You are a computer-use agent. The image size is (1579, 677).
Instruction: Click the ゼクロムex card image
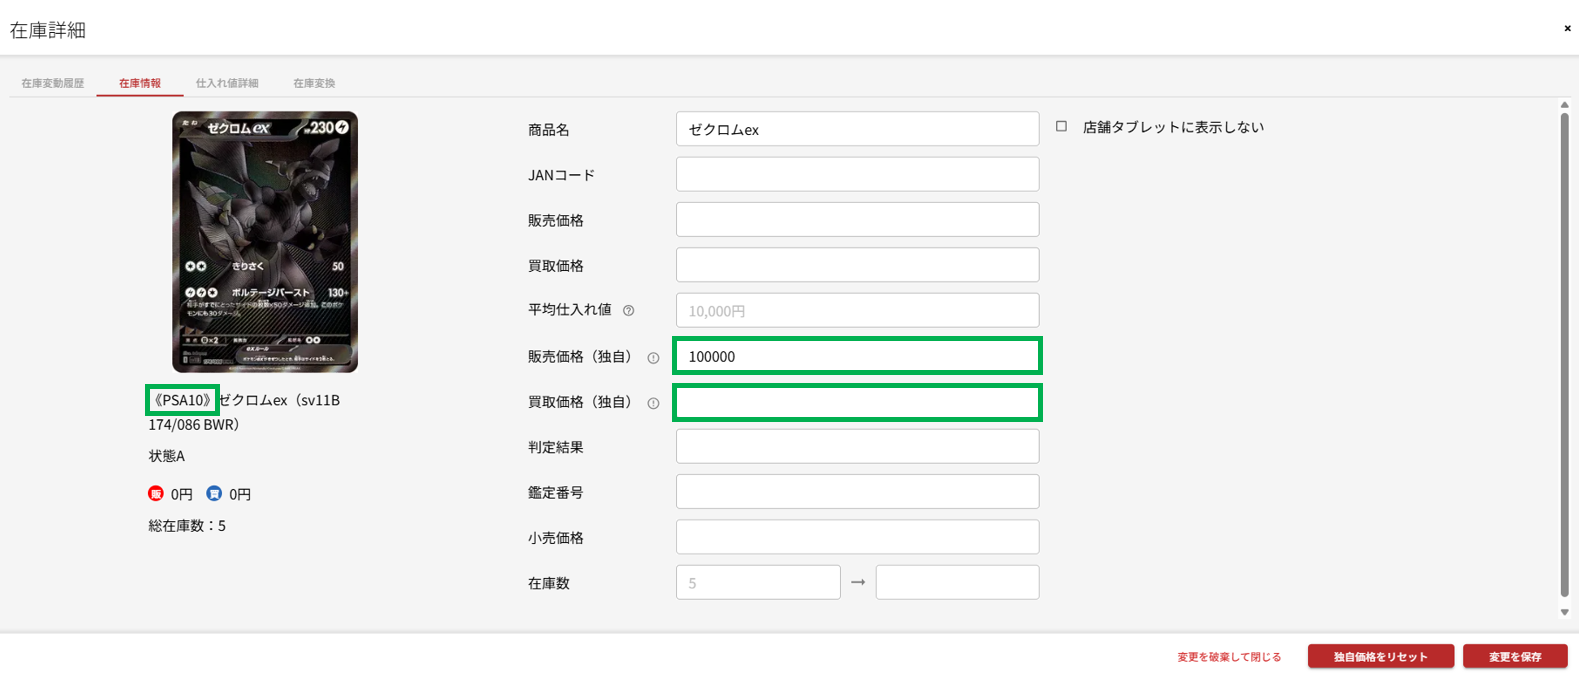(x=265, y=242)
